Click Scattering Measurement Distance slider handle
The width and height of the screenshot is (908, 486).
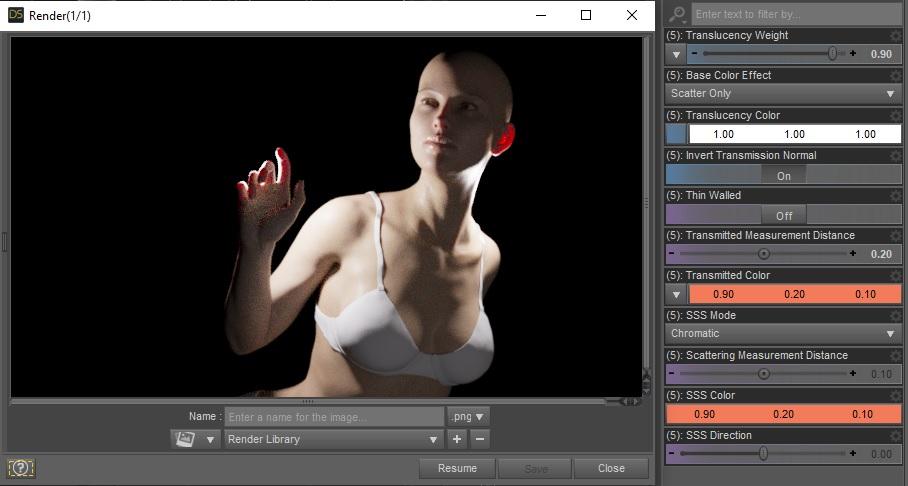[764, 374]
